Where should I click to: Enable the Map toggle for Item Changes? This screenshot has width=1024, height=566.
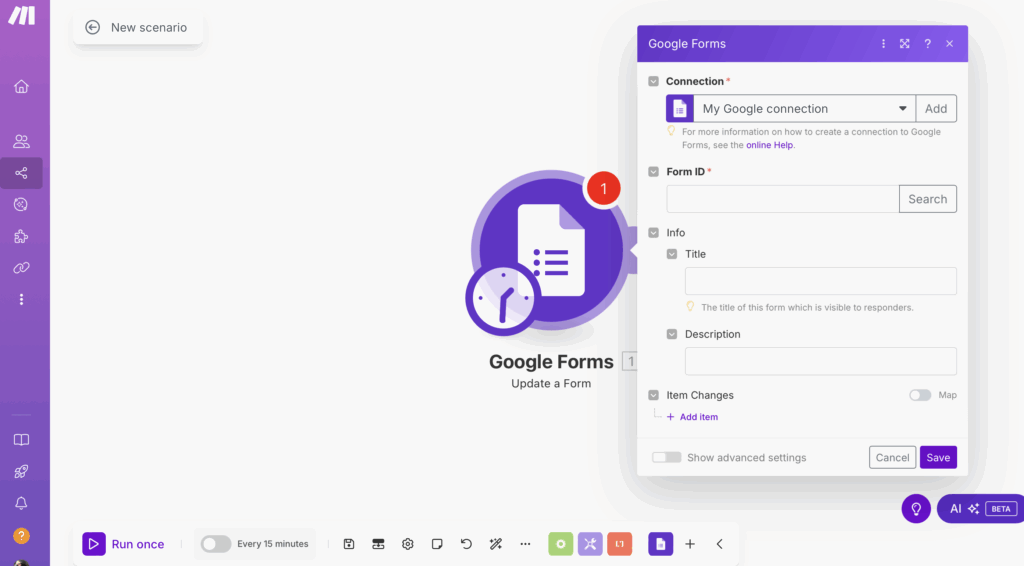tap(920, 395)
